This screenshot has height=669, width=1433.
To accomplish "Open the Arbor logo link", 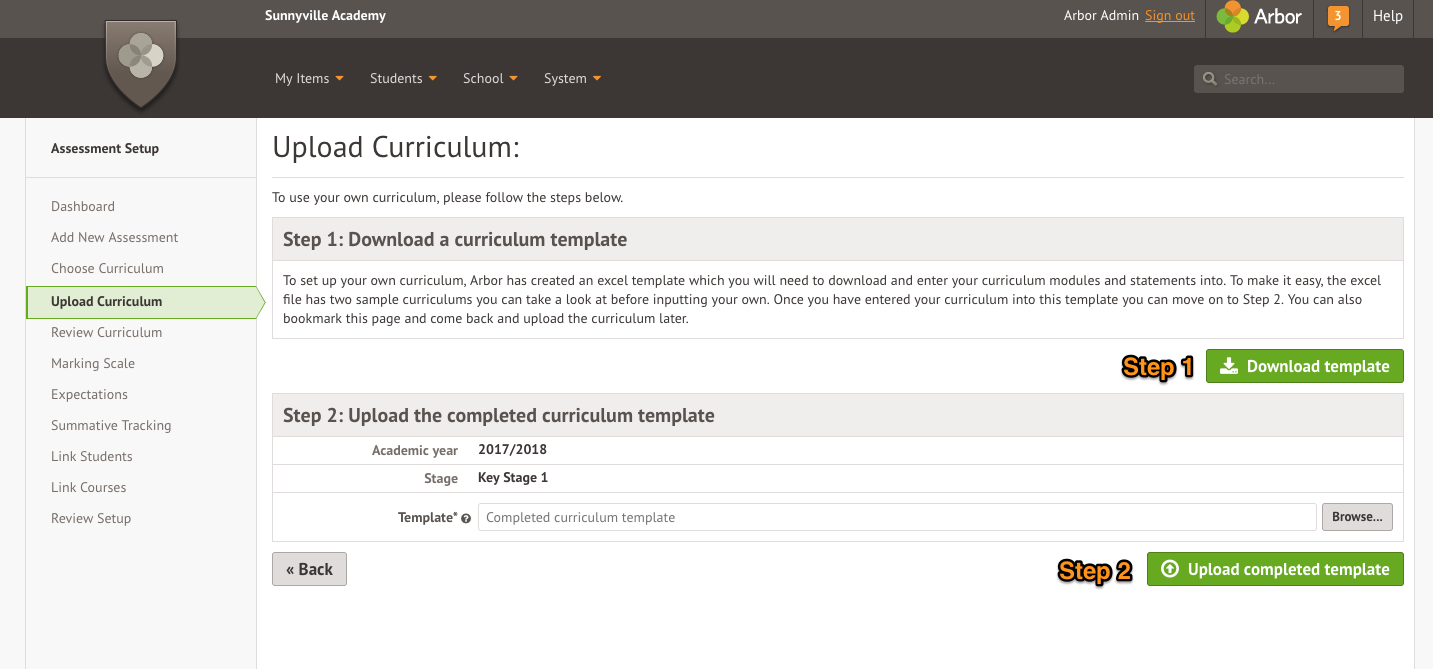I will coord(1259,17).
